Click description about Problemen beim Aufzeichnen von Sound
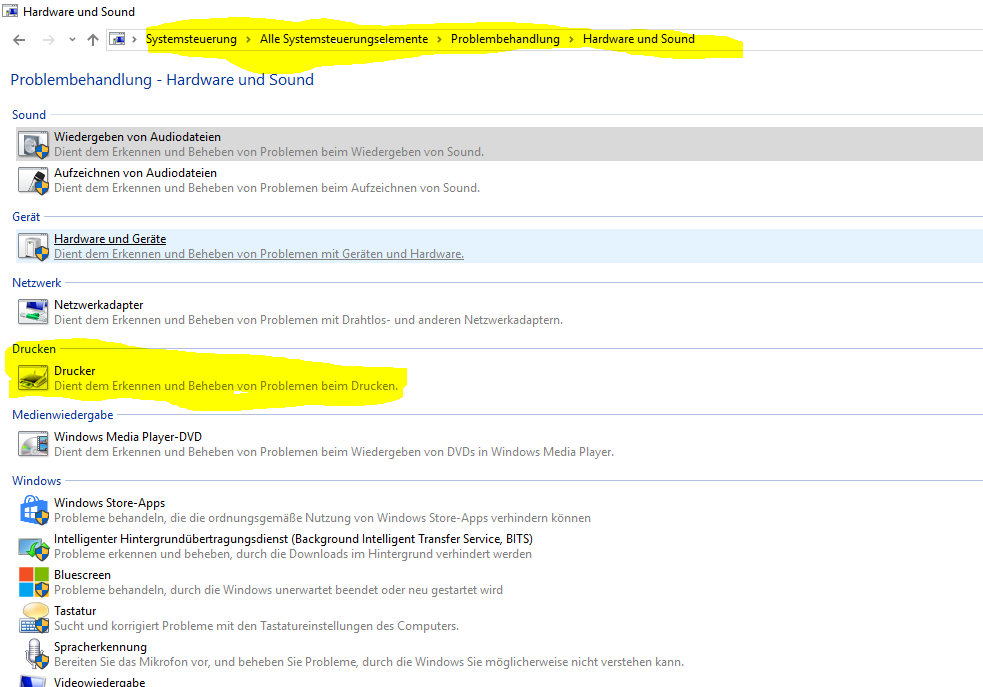Image resolution: width=983 pixels, height=687 pixels. [x=267, y=188]
